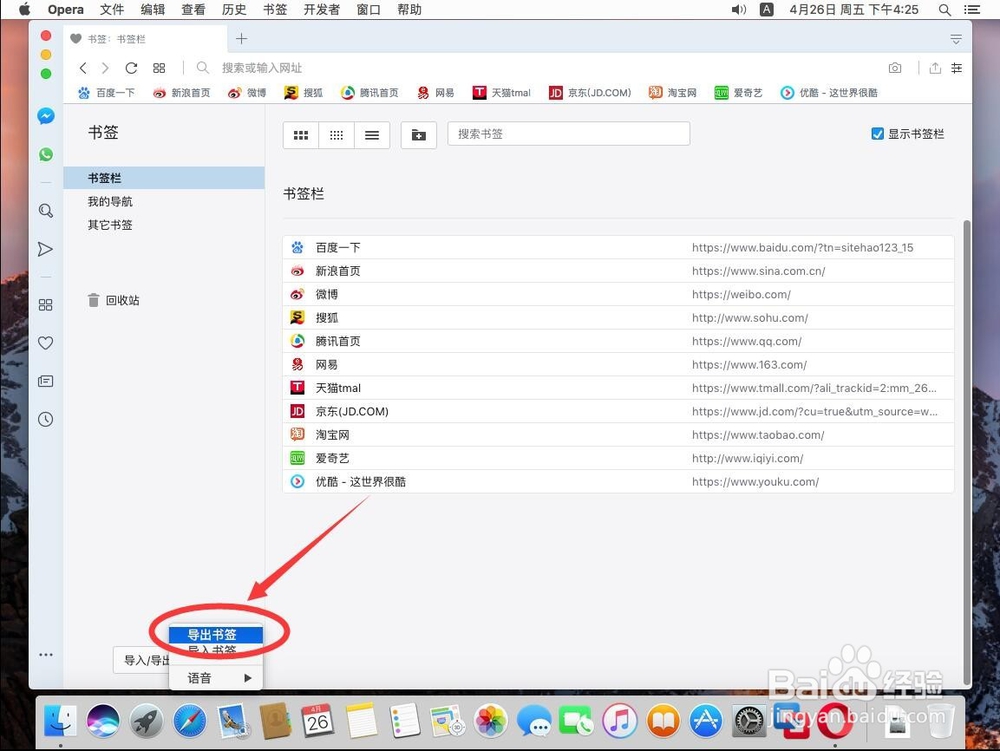Image resolution: width=1000 pixels, height=751 pixels.
Task: Expand the 语音 submenu
Action: (x=215, y=677)
